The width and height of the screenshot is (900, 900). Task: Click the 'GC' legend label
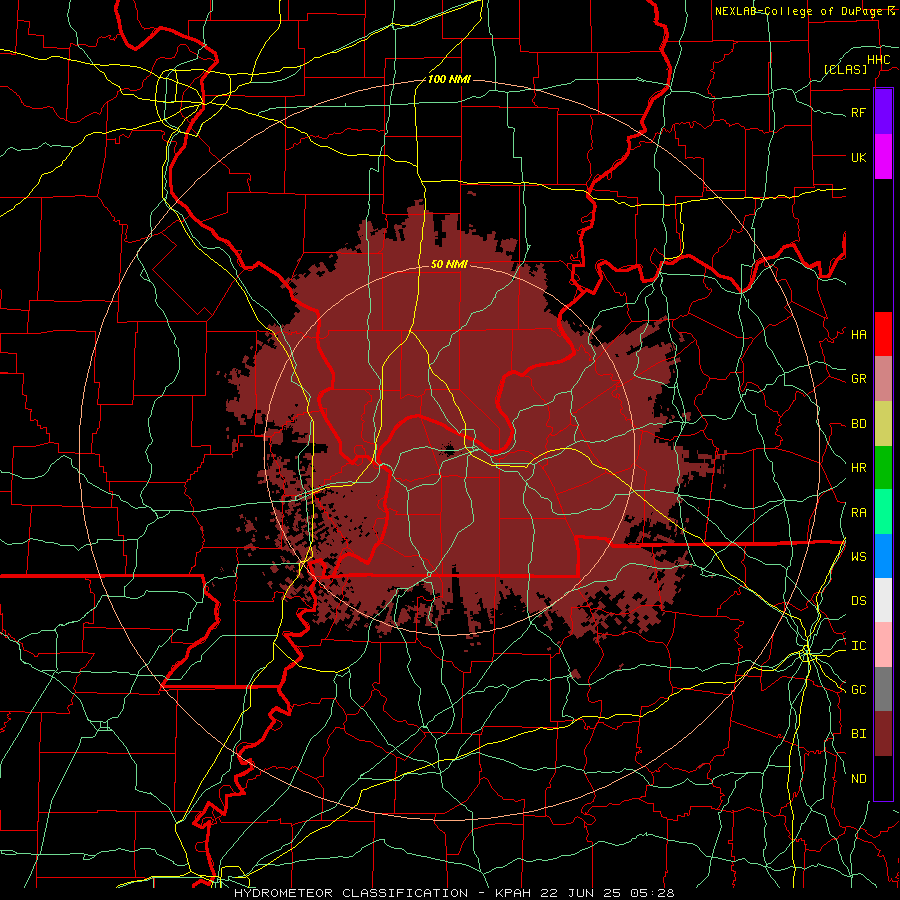(859, 690)
